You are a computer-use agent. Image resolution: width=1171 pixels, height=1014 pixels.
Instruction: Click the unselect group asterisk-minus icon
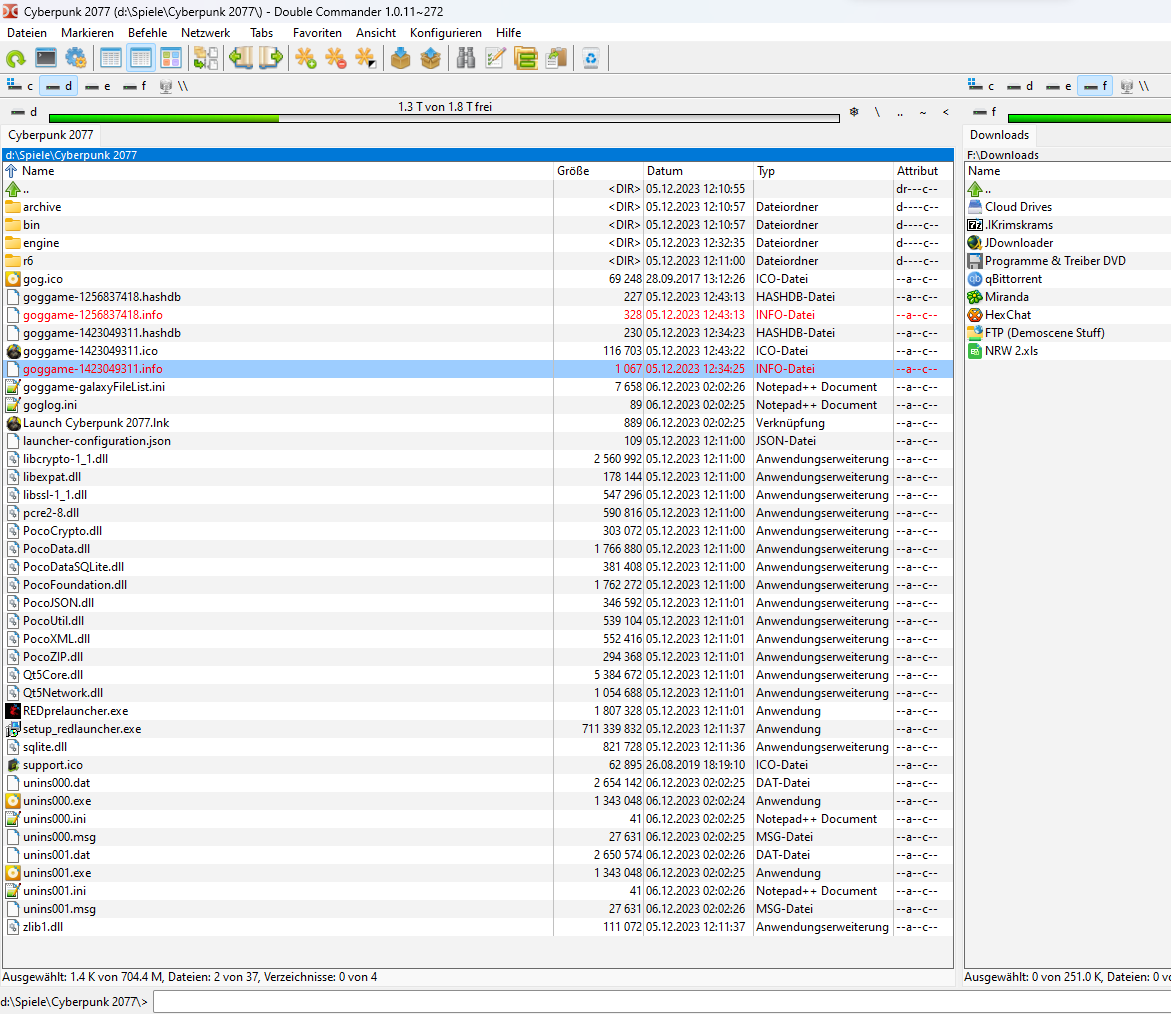(x=335, y=58)
